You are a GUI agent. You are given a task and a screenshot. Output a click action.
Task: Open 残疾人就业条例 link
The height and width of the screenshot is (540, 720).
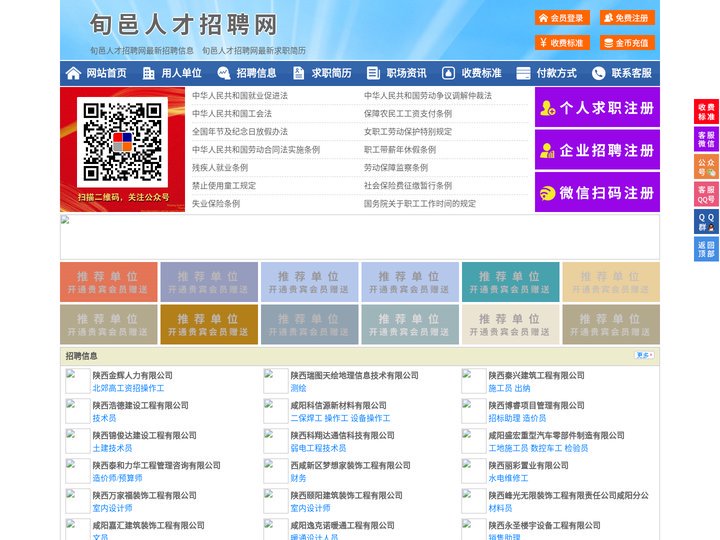tap(220, 168)
